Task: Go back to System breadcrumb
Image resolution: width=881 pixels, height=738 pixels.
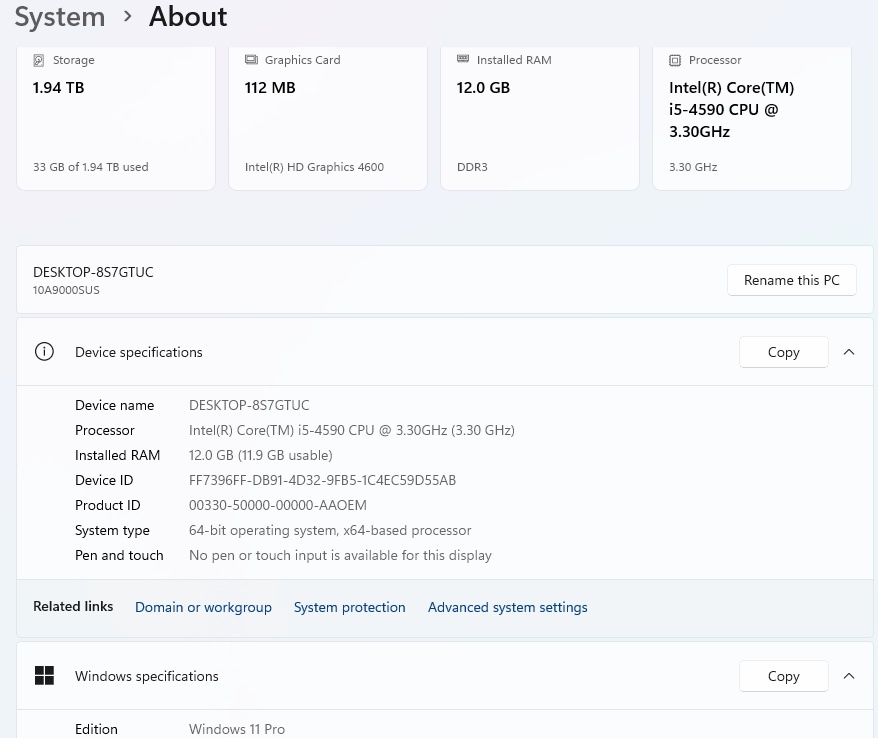Action: coord(60,17)
